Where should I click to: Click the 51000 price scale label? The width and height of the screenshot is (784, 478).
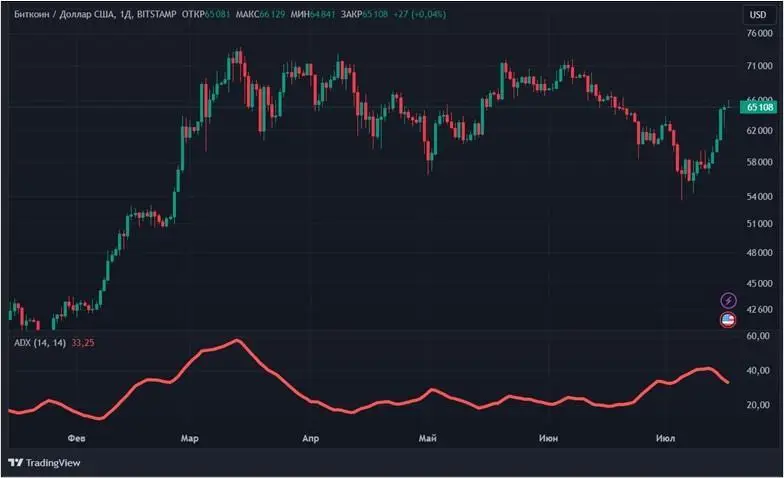[x=760, y=224]
